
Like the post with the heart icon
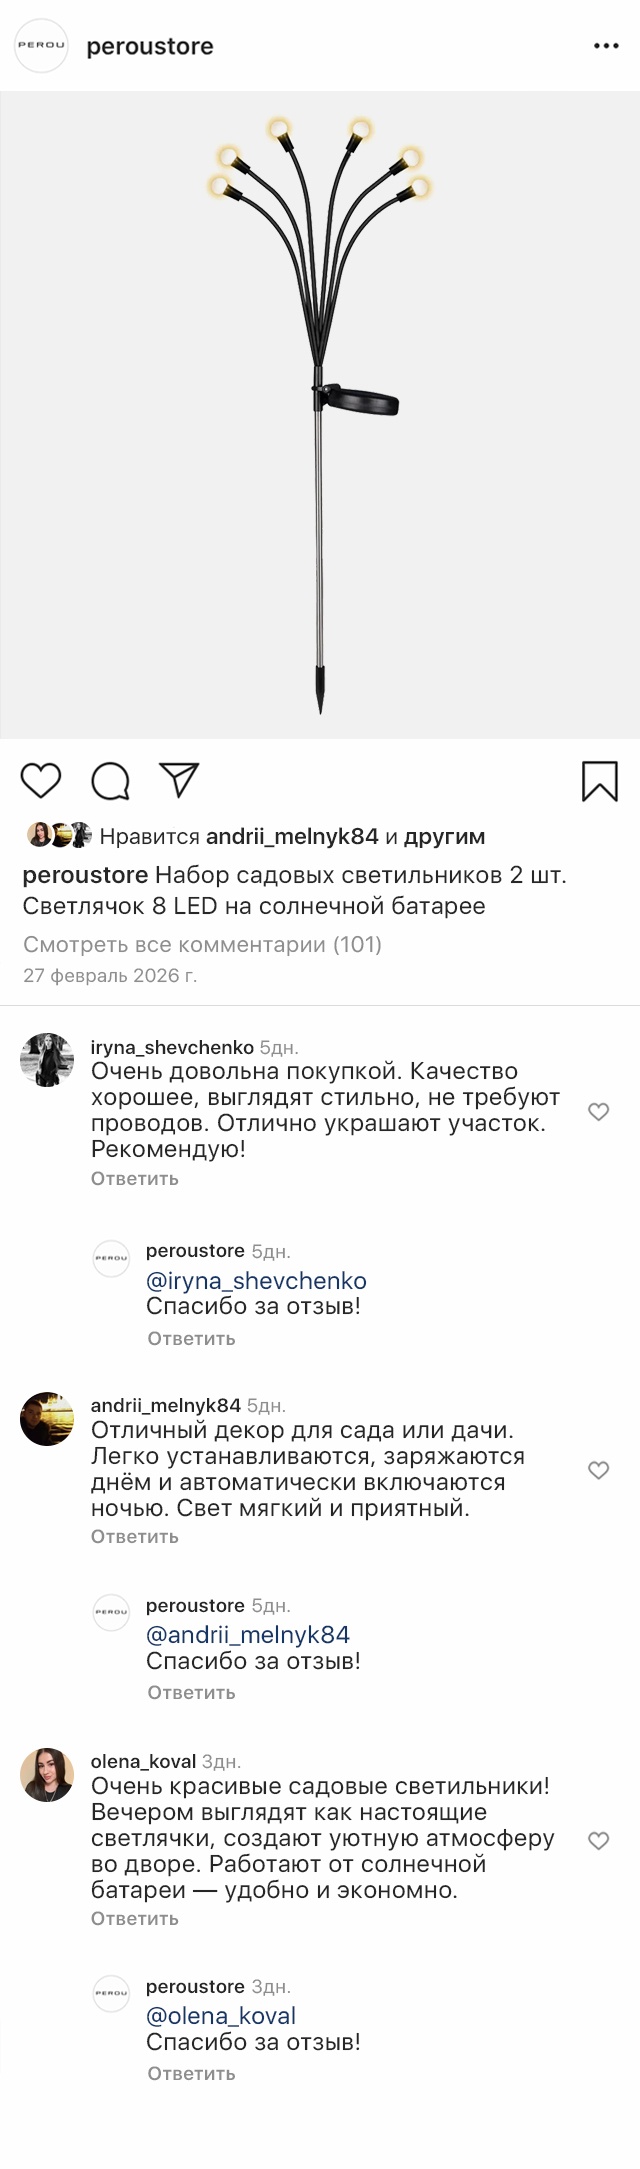coord(41,781)
